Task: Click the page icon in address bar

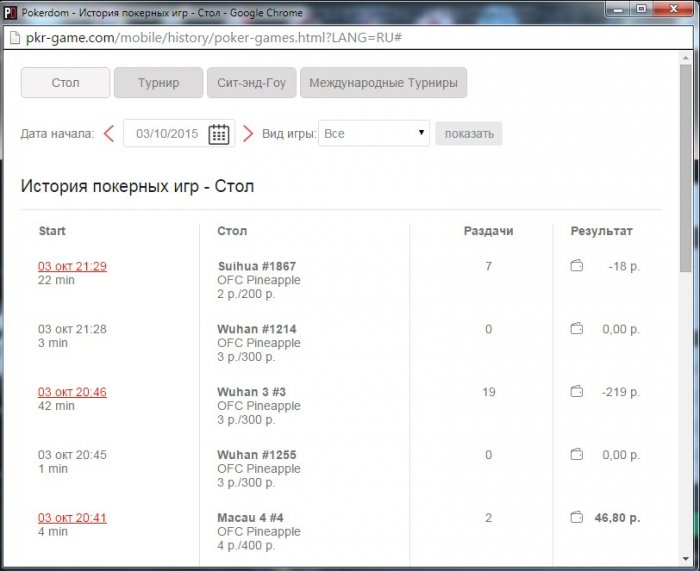Action: [15, 38]
